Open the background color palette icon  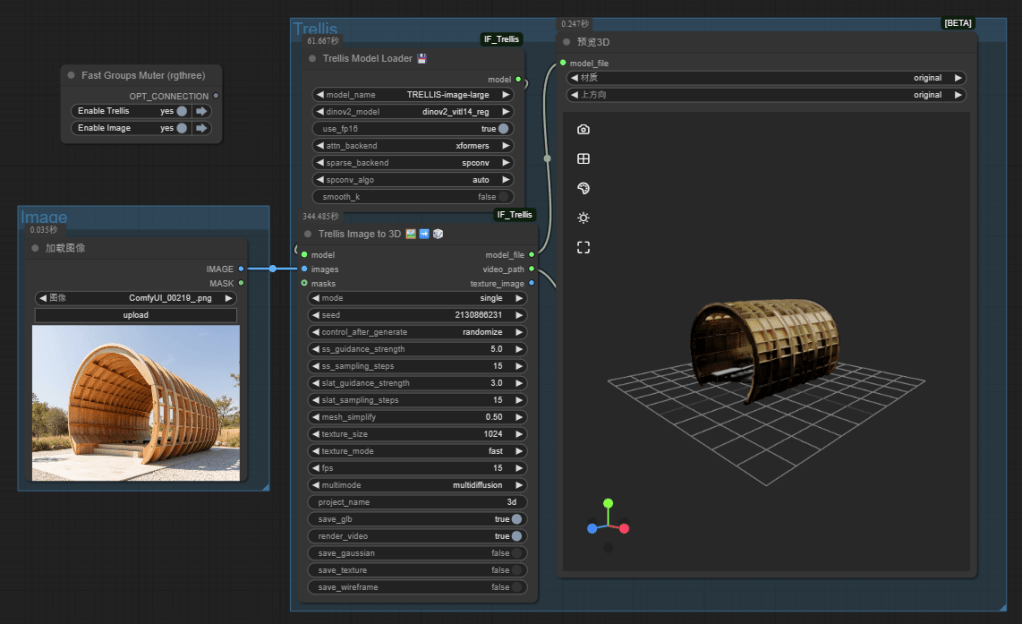pyautogui.click(x=584, y=188)
